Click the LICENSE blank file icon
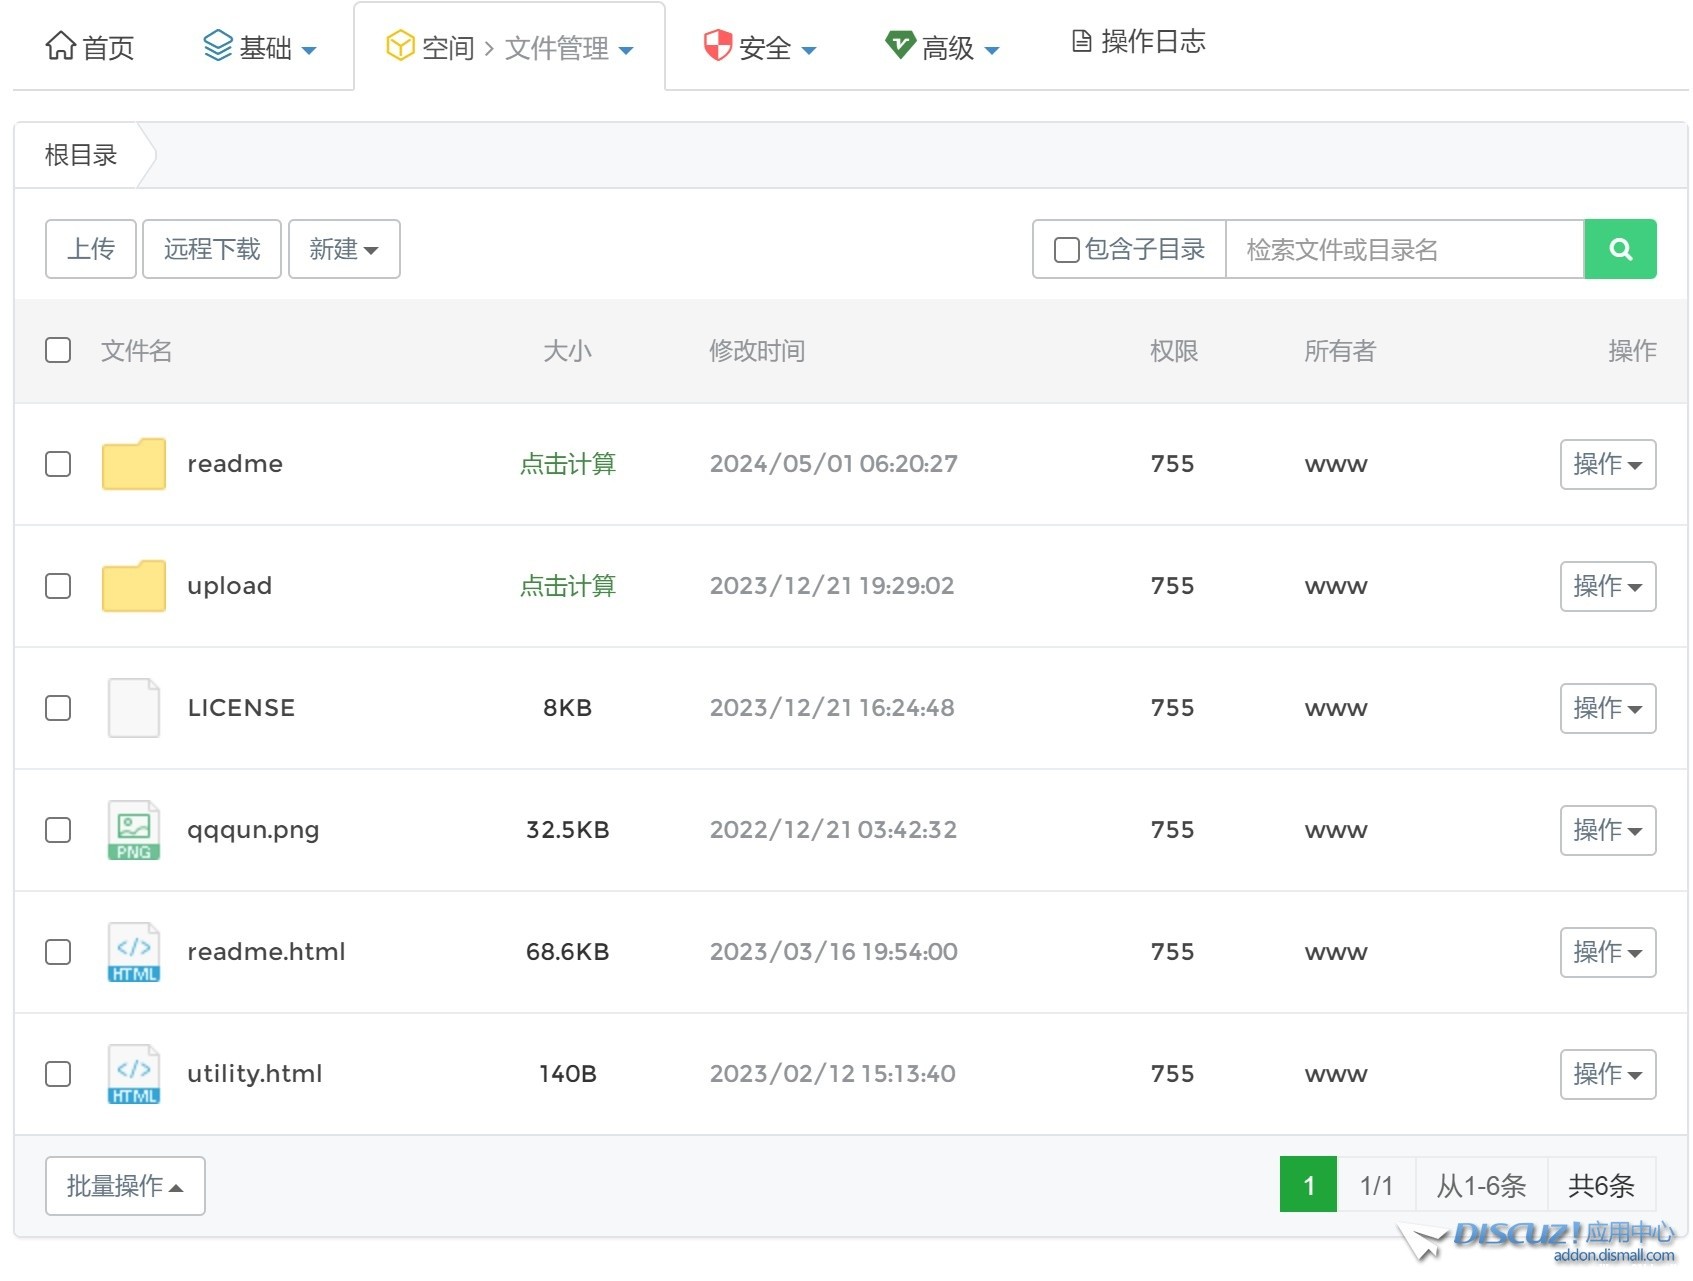Viewport: 1693px width, 1281px height. (x=133, y=708)
